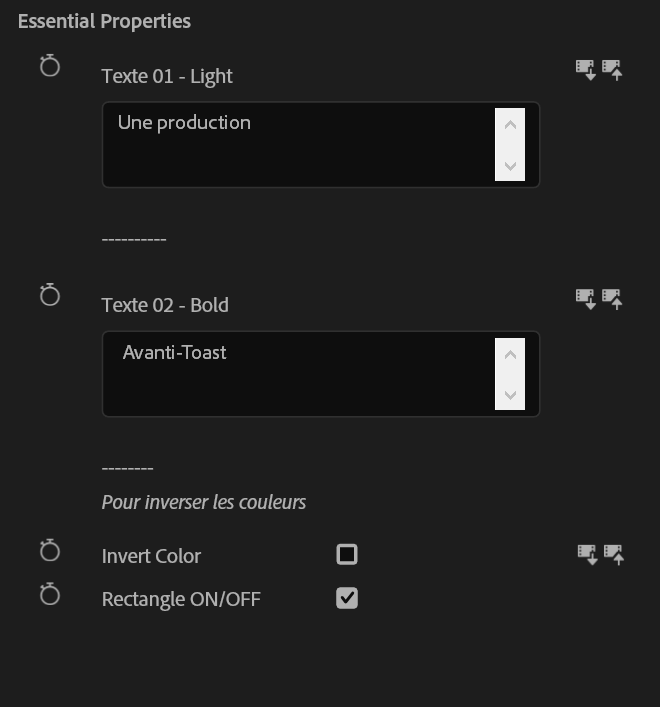Pull Texte 01 - Light from primary comp
The image size is (660, 707).
[586, 70]
